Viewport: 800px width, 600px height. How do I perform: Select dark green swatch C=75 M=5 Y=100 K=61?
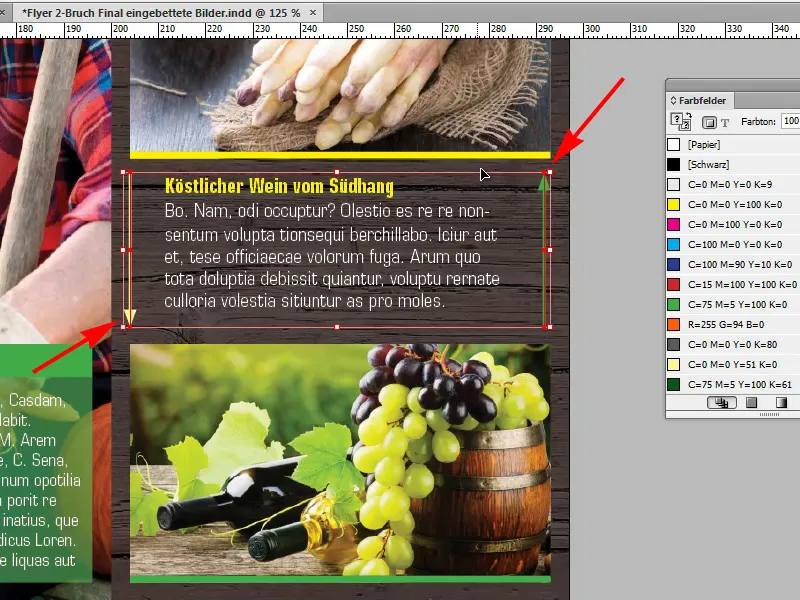point(733,384)
